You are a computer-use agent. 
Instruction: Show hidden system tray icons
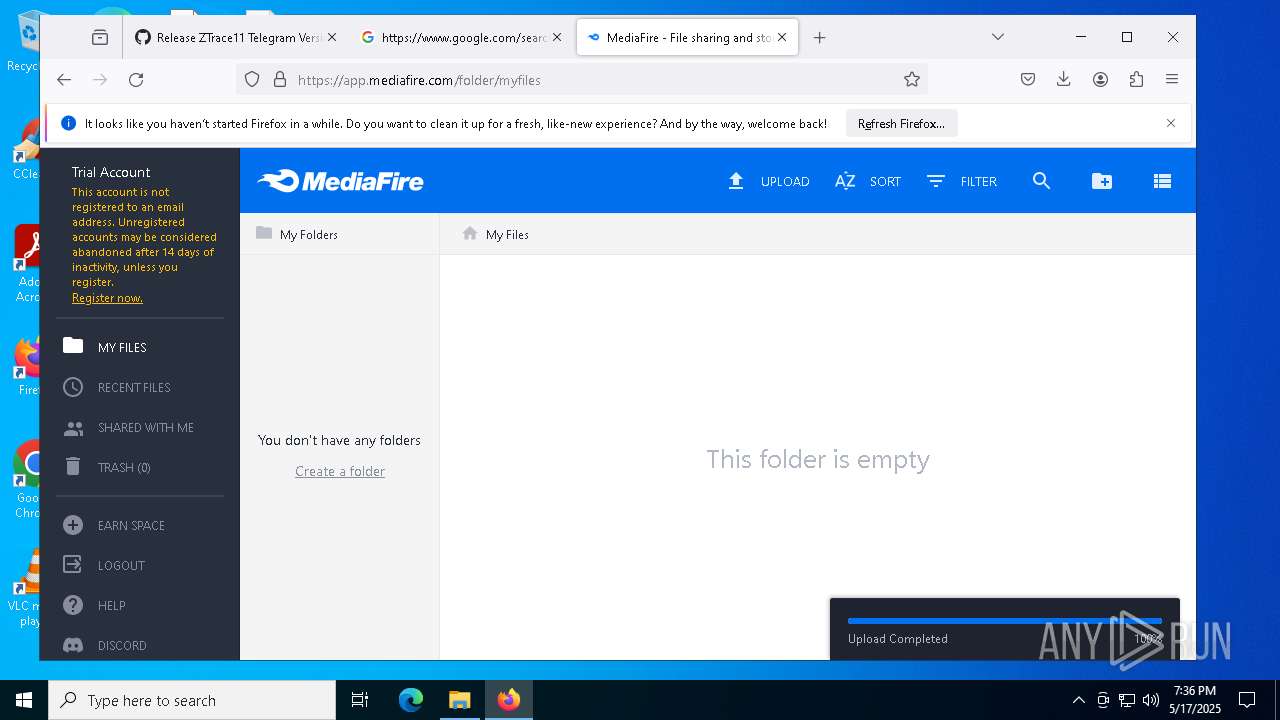point(1078,700)
